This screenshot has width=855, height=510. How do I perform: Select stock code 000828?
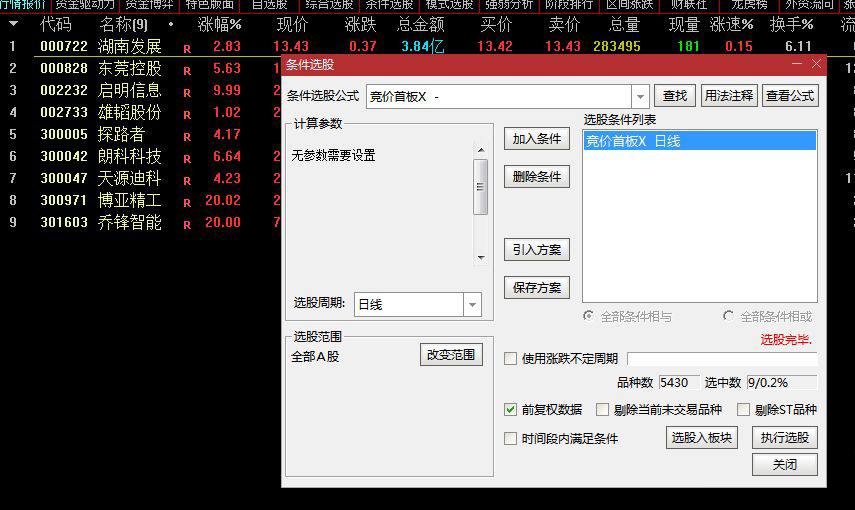click(64, 68)
